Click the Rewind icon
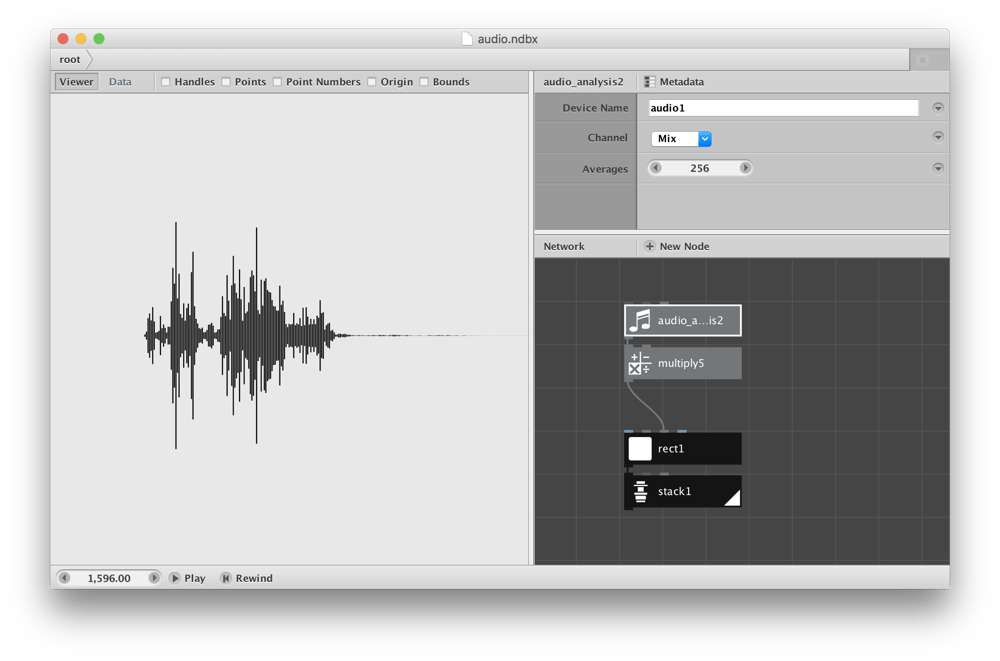This screenshot has width=1000, height=661. coord(225,578)
